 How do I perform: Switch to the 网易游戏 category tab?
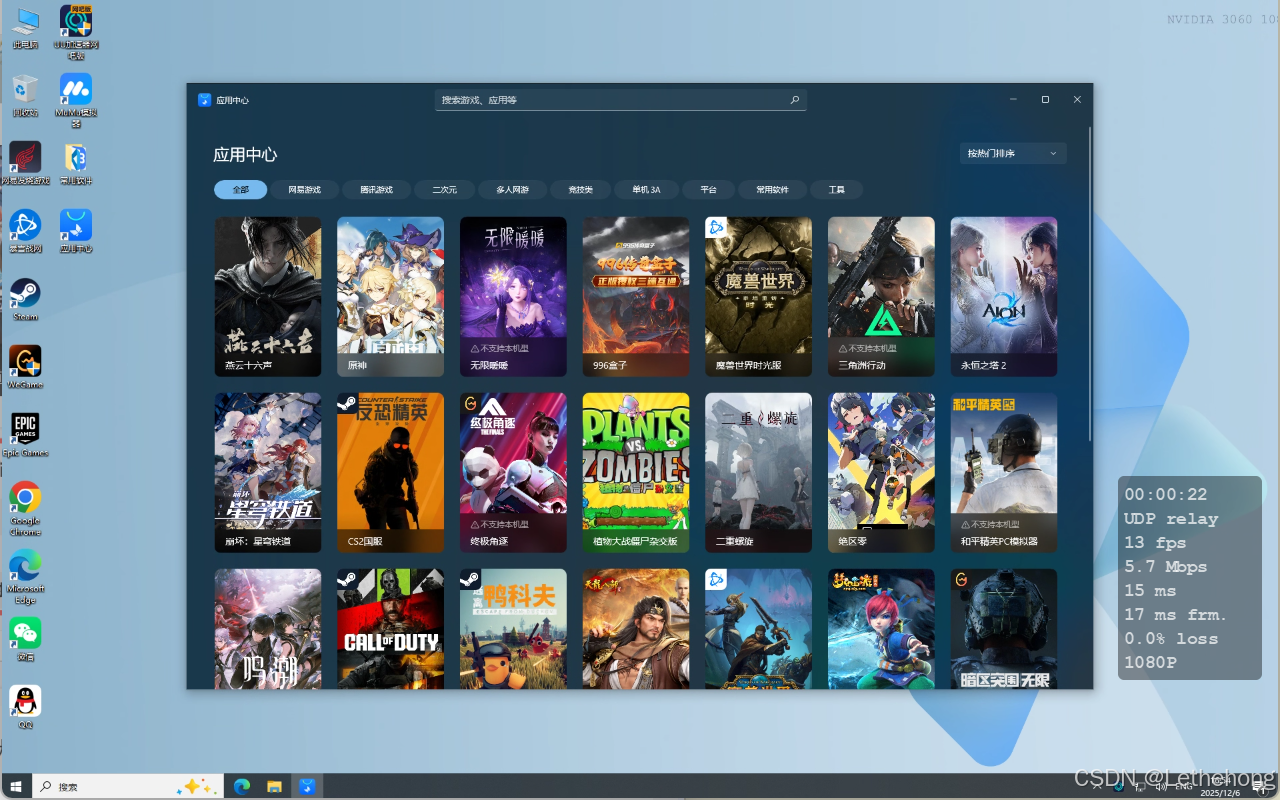[x=305, y=190]
